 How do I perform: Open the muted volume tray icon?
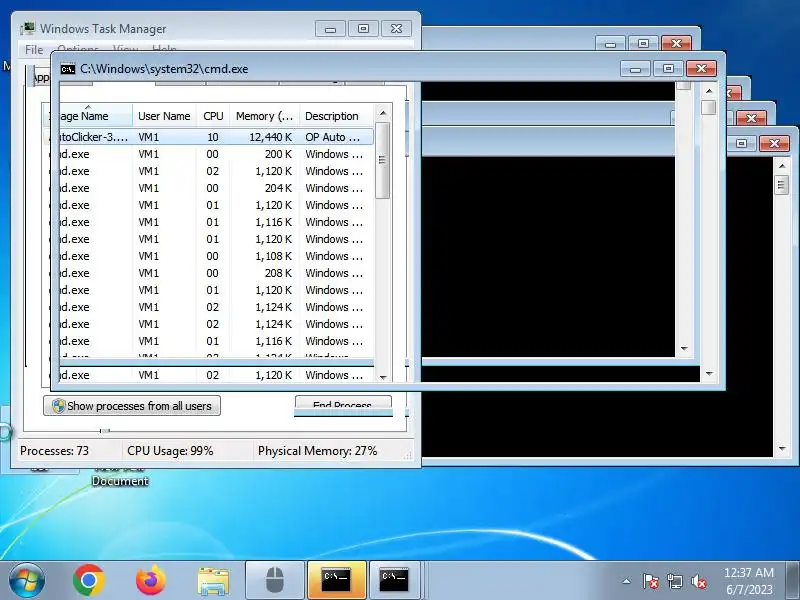[698, 581]
